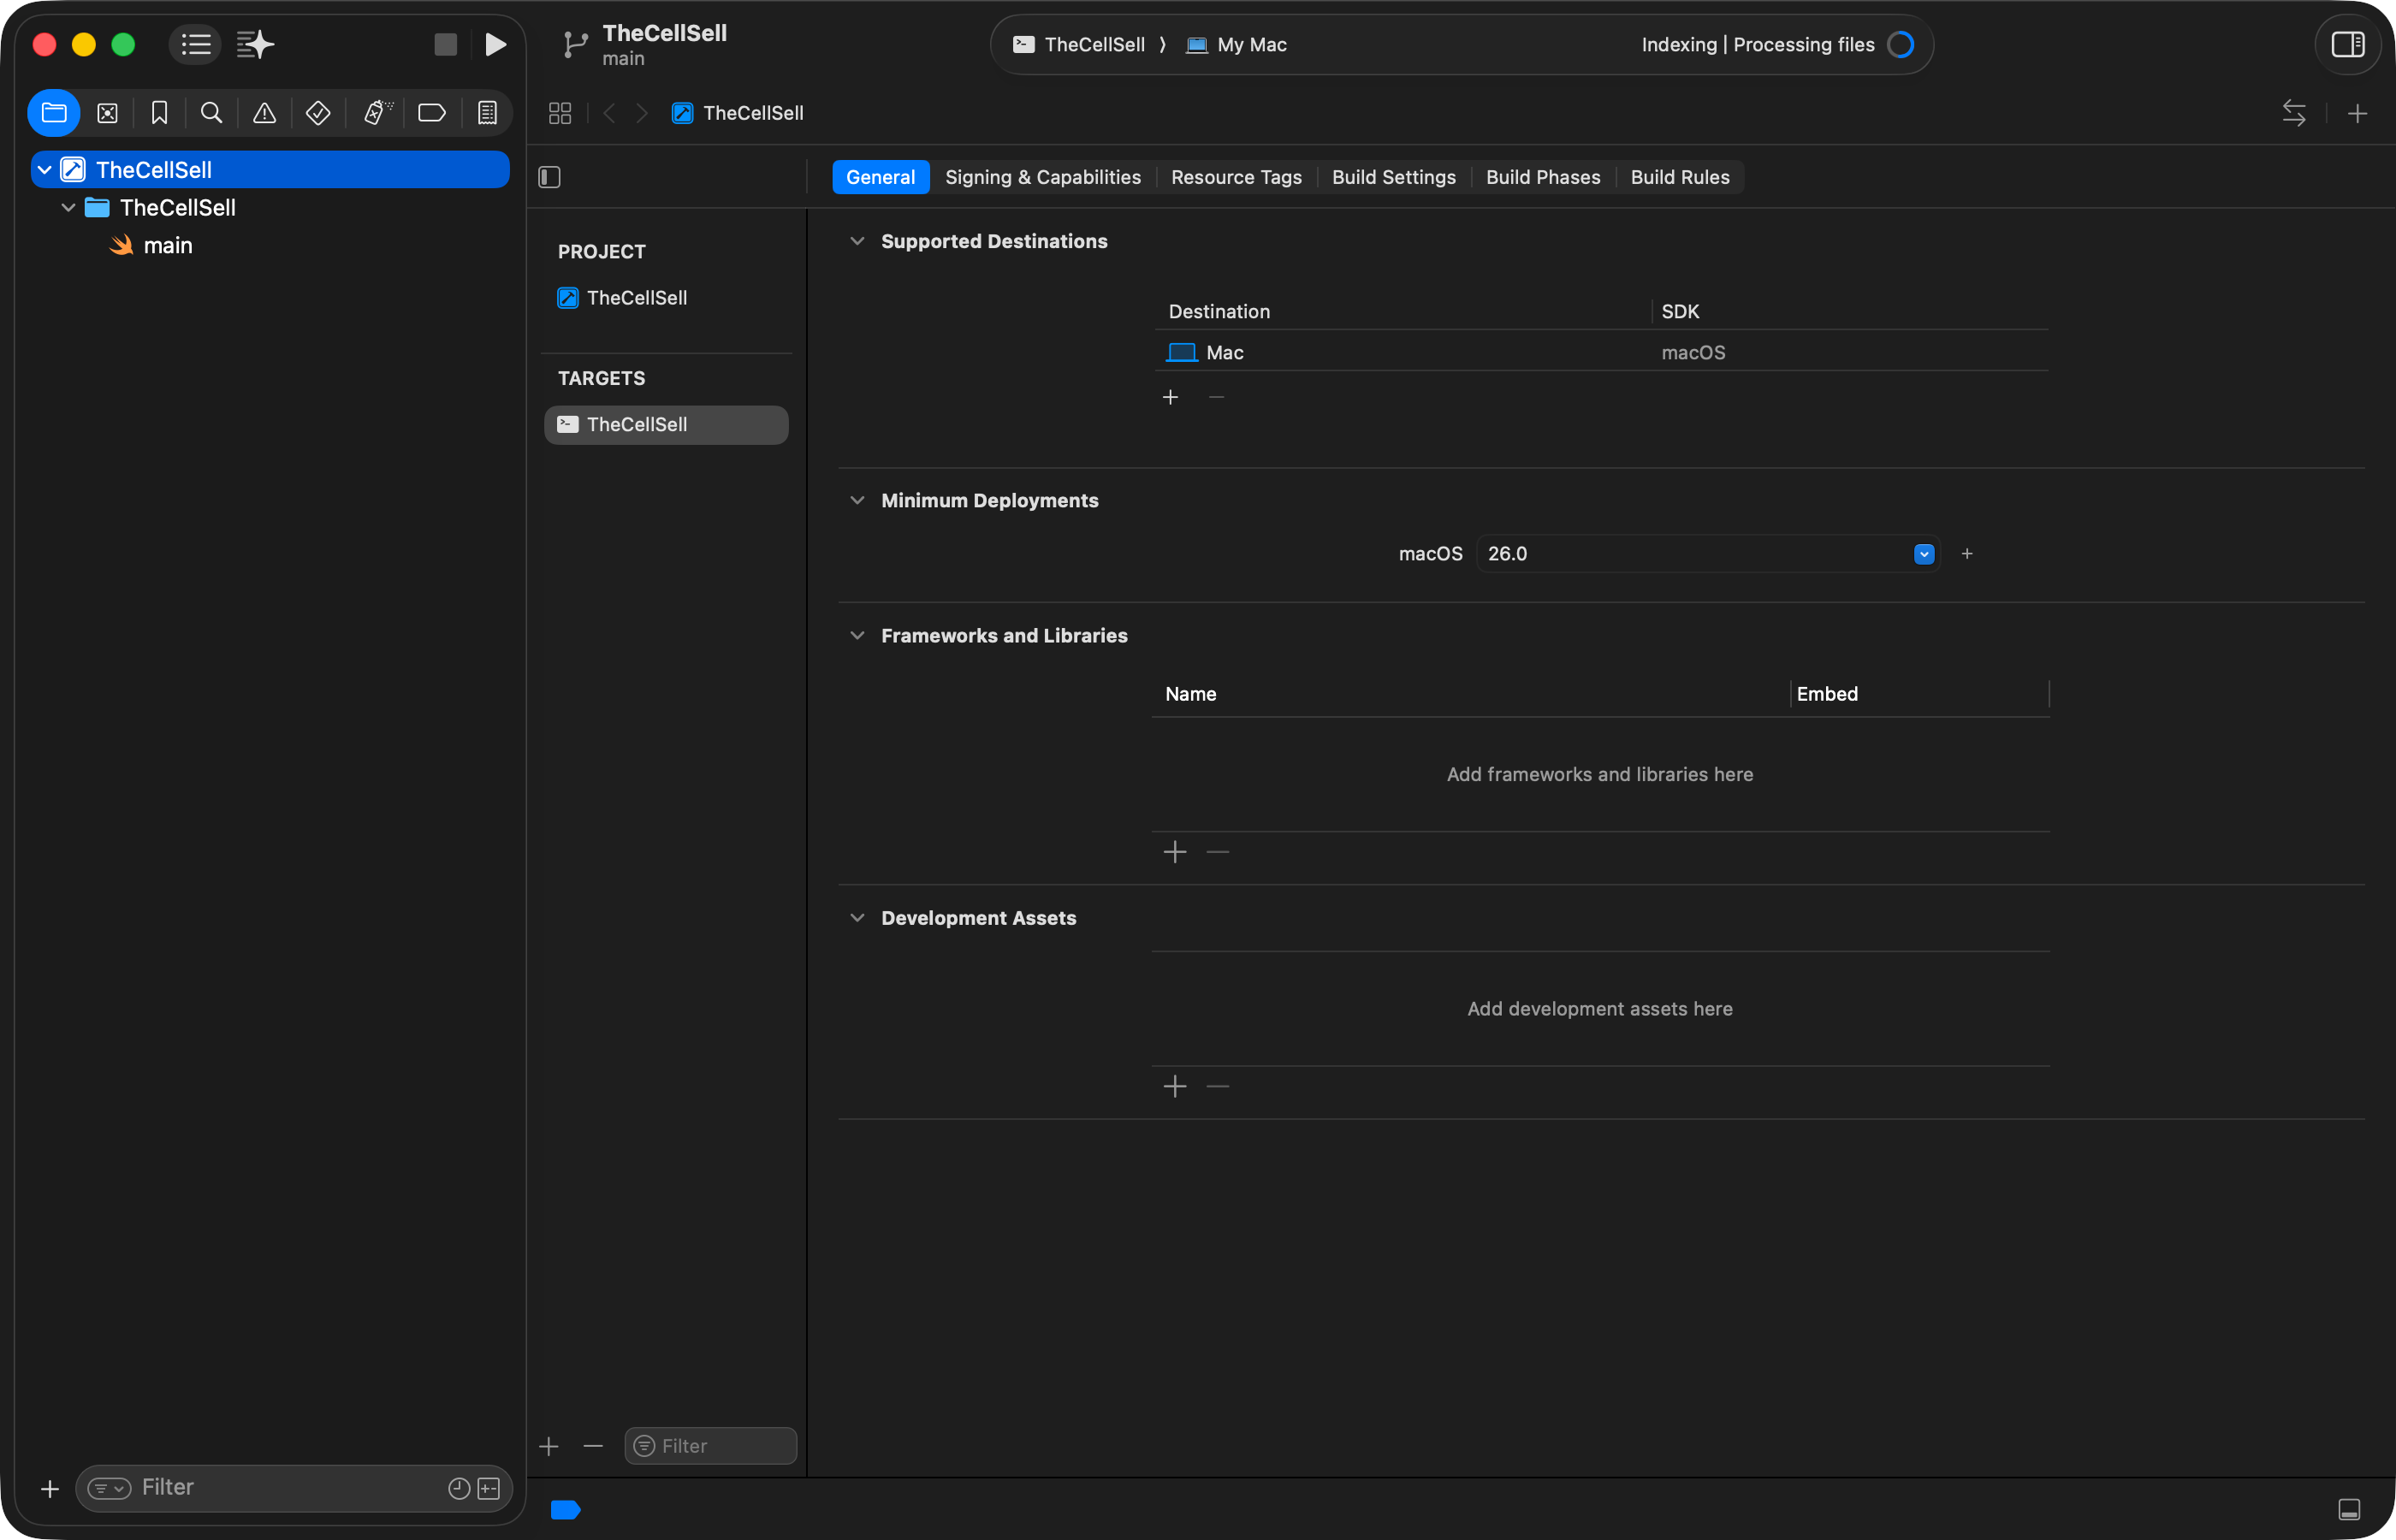Viewport: 2396px width, 1540px height.
Task: Open the Find navigator magnifier icon
Action: click(x=211, y=113)
